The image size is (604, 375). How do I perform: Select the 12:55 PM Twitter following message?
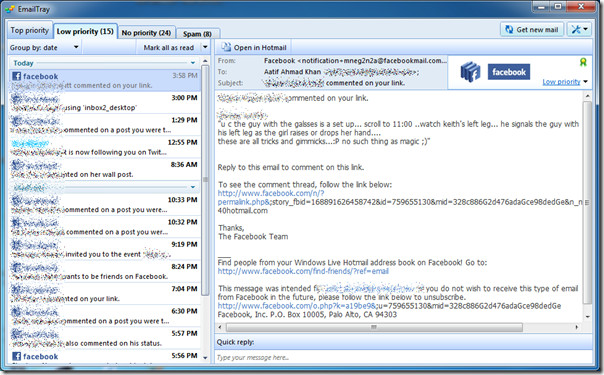point(105,147)
